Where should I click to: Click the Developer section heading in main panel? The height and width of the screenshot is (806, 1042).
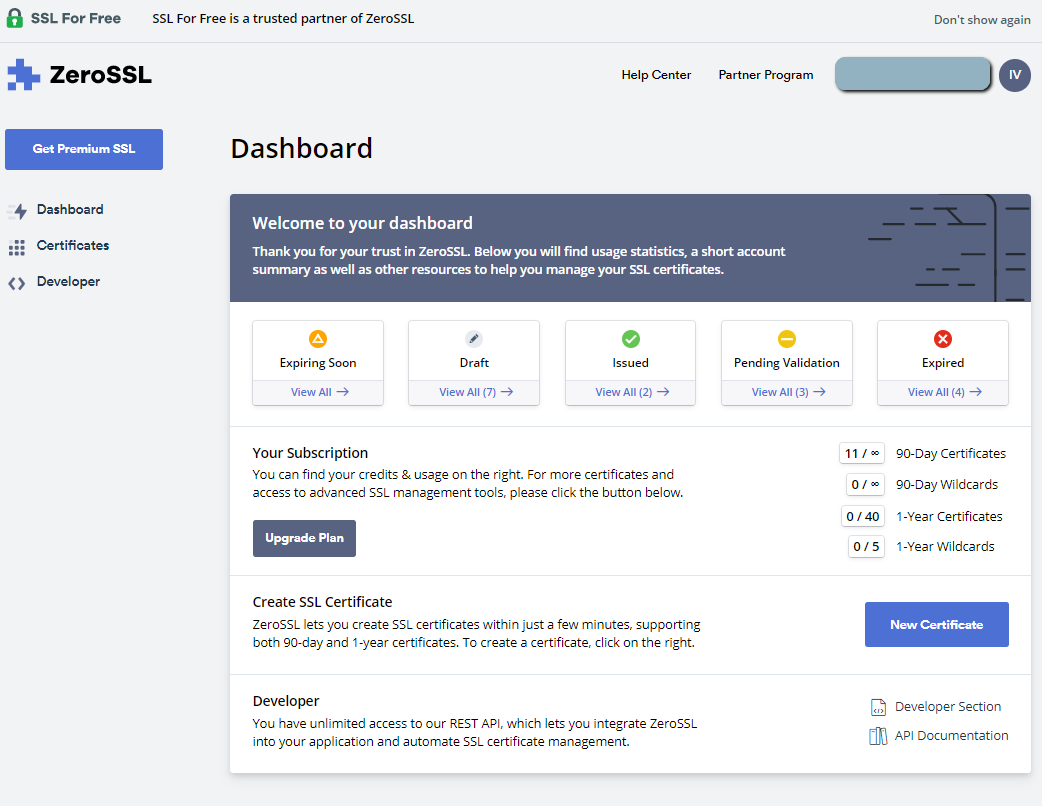click(x=286, y=701)
